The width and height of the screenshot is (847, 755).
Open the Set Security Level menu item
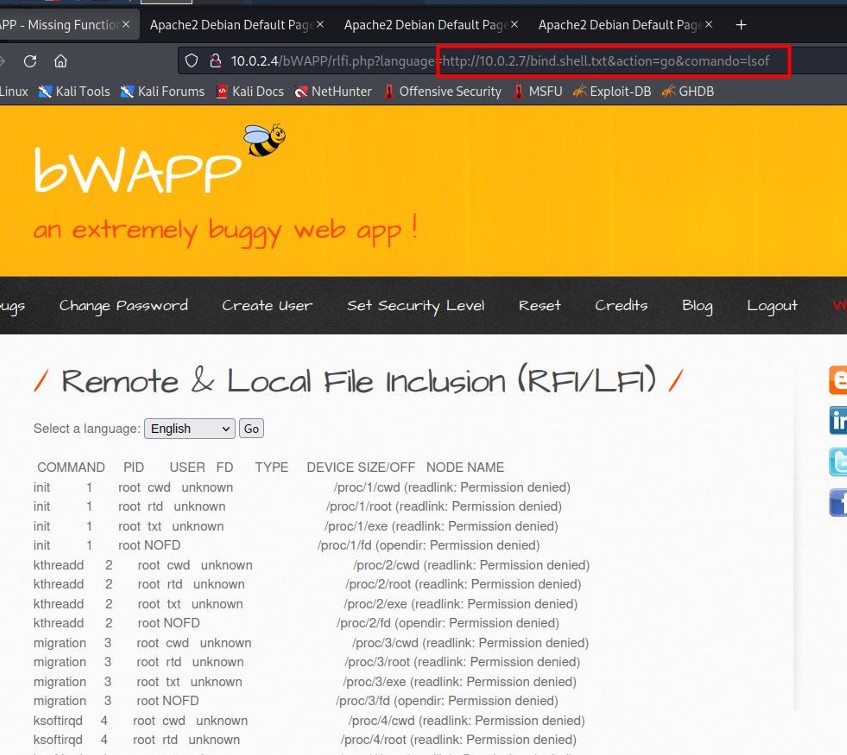pyautogui.click(x=415, y=306)
